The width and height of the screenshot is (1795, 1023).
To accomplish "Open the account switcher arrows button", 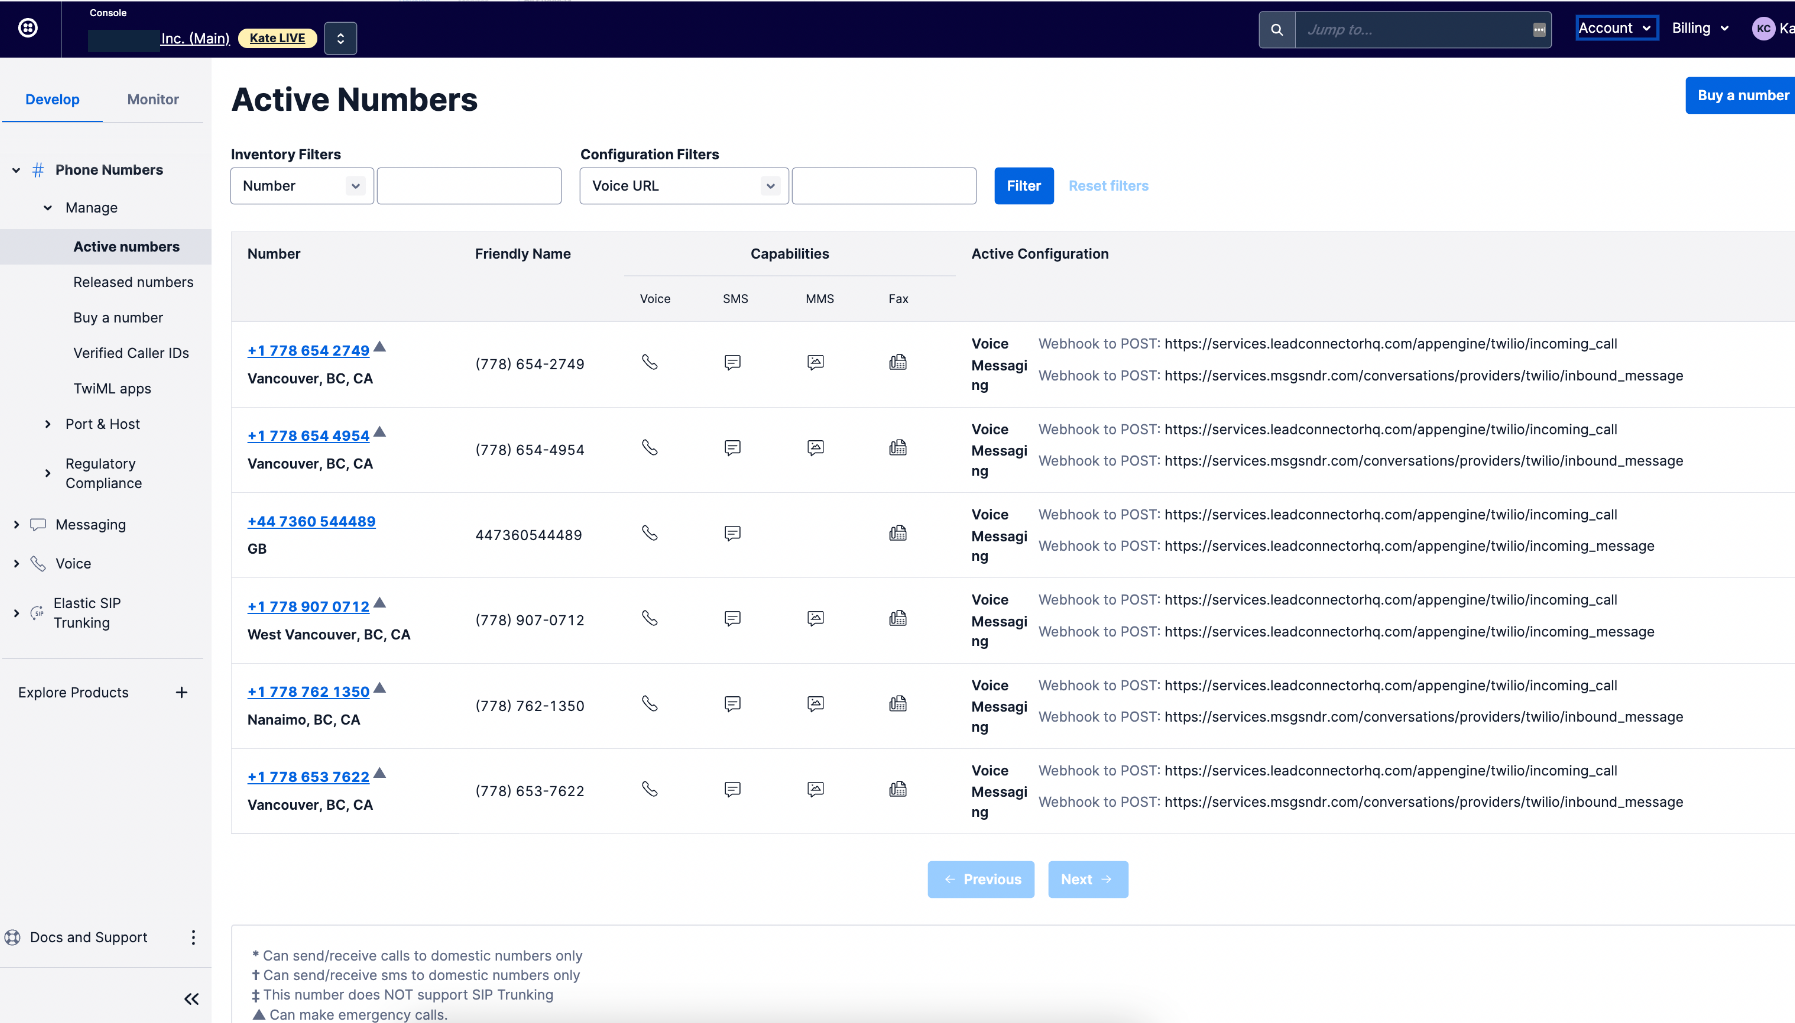I will [x=340, y=38].
